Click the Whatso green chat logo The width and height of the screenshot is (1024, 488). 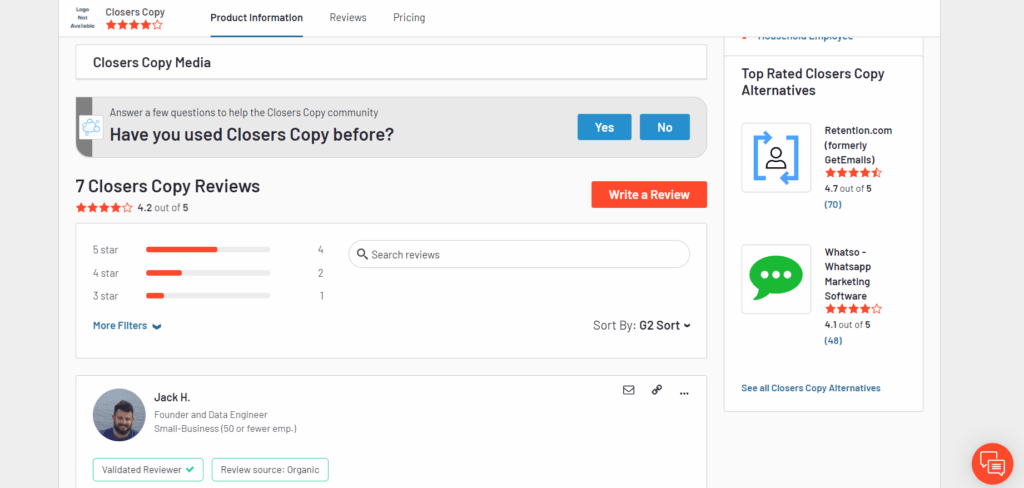[776, 279]
